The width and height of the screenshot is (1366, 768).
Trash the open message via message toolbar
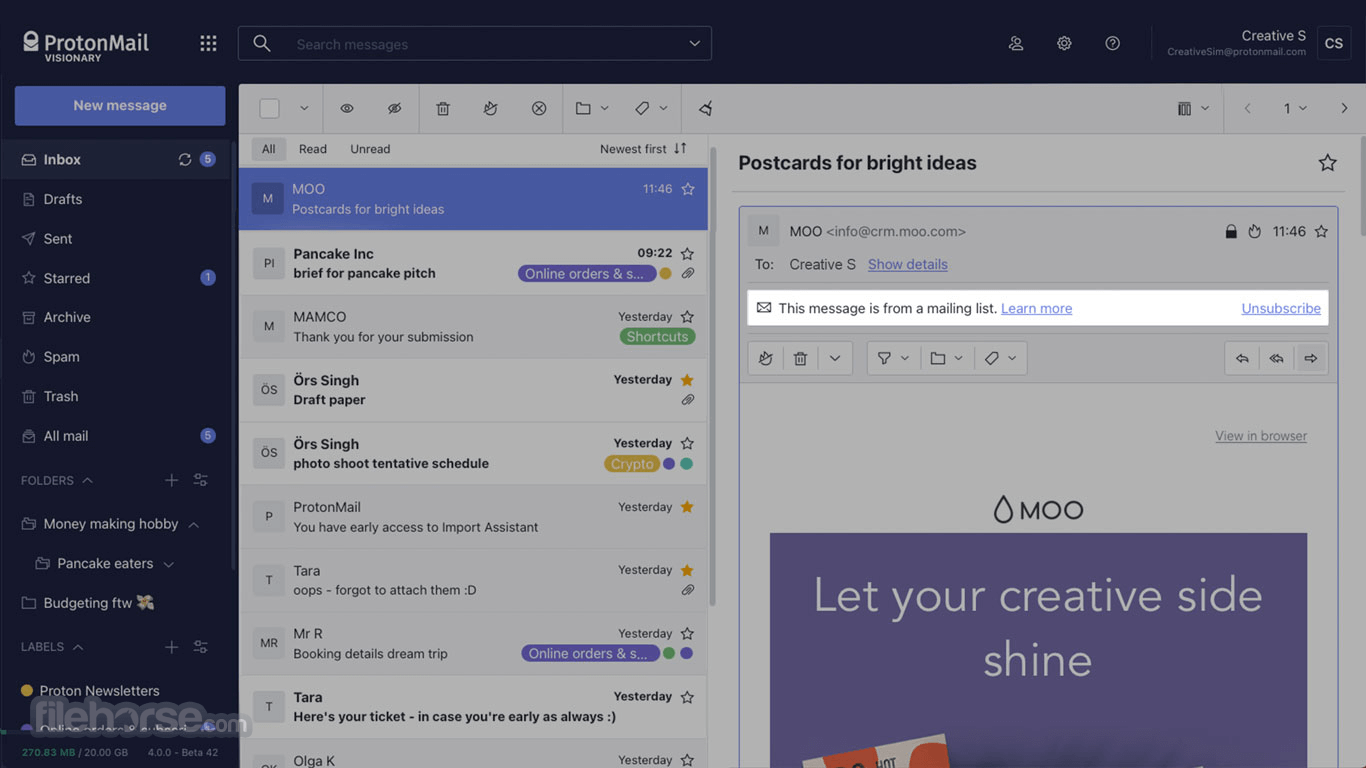tap(800, 358)
